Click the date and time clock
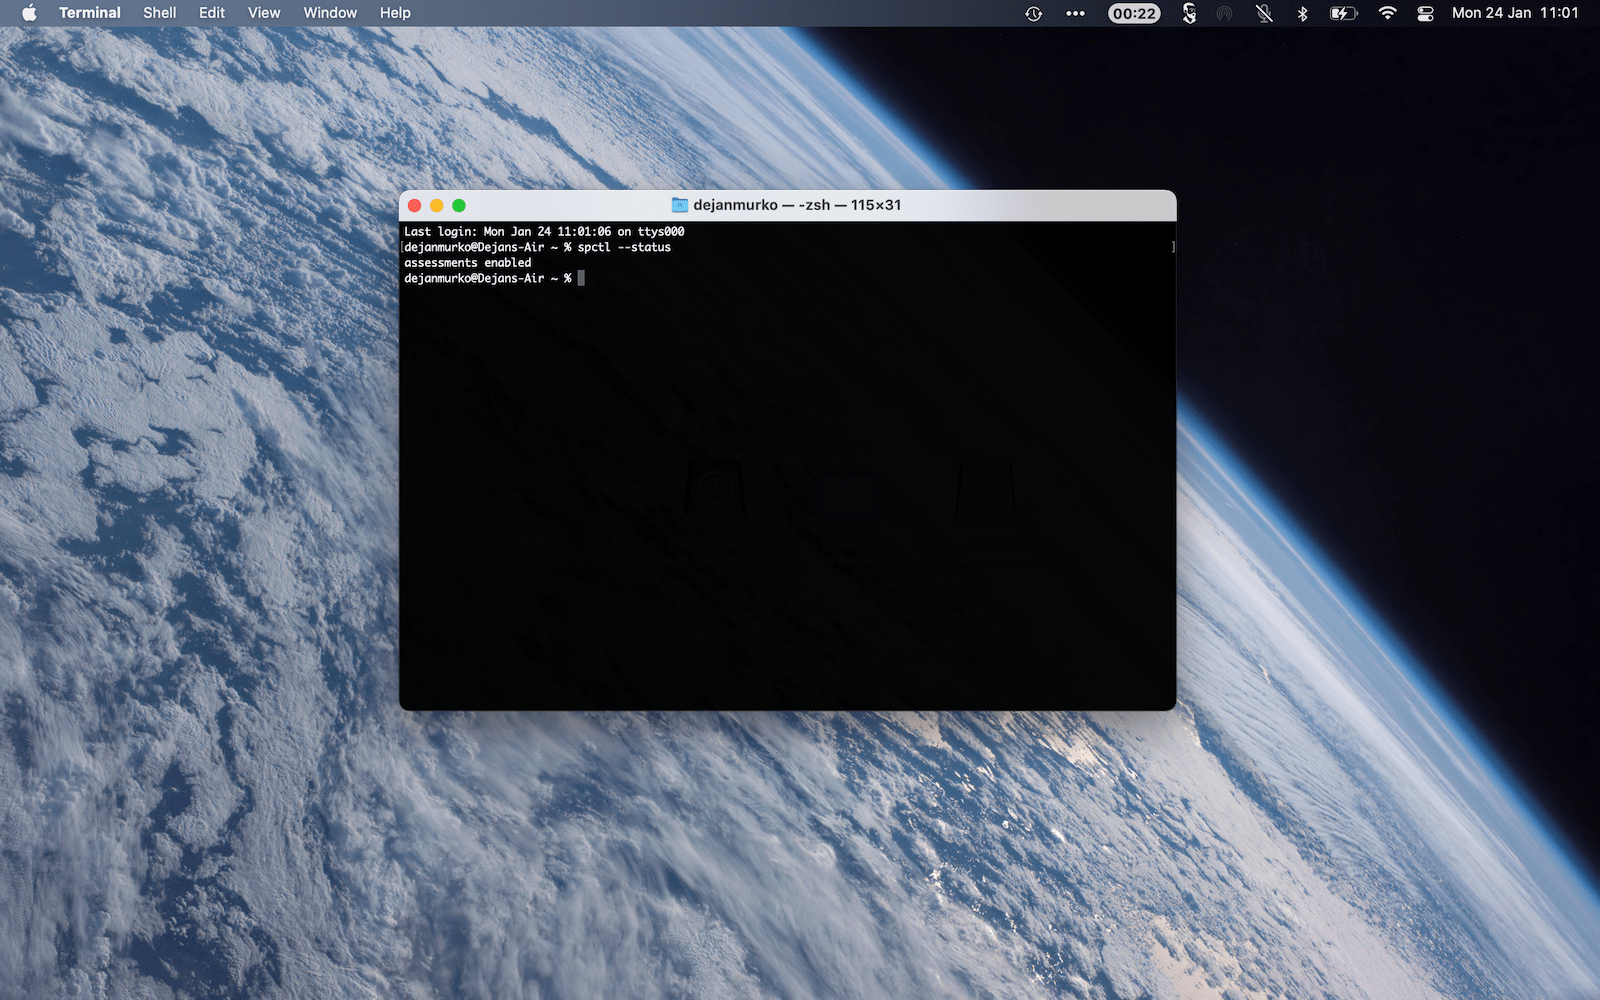Screen dimensions: 1600x1000 click(x=1514, y=13)
